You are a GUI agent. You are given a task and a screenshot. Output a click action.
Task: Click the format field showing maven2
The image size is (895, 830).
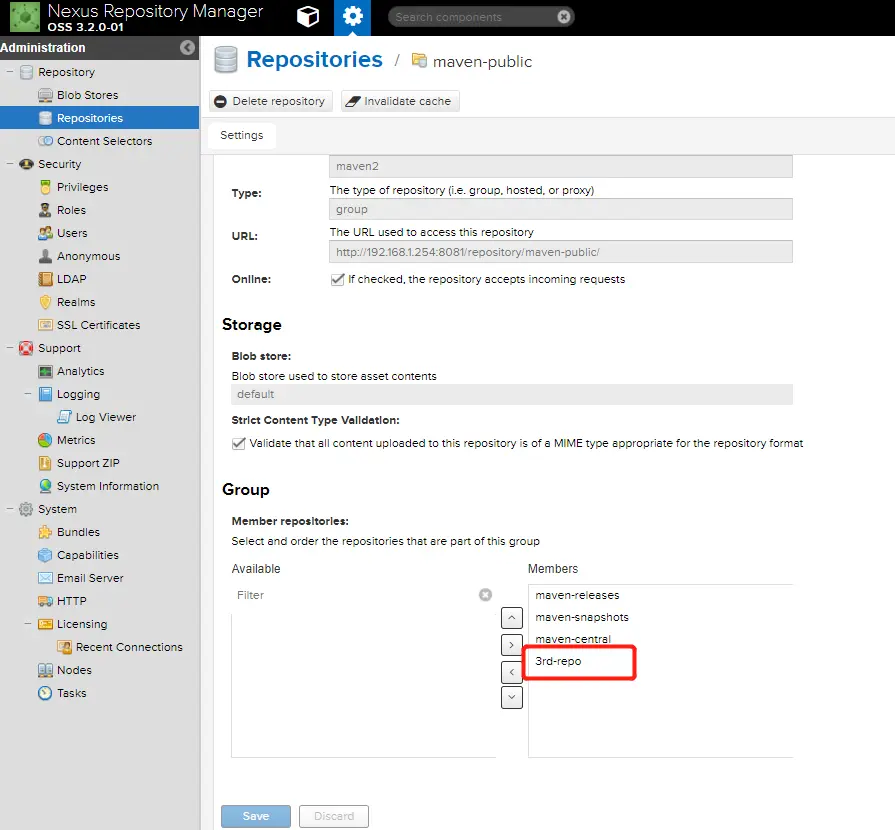click(x=561, y=166)
